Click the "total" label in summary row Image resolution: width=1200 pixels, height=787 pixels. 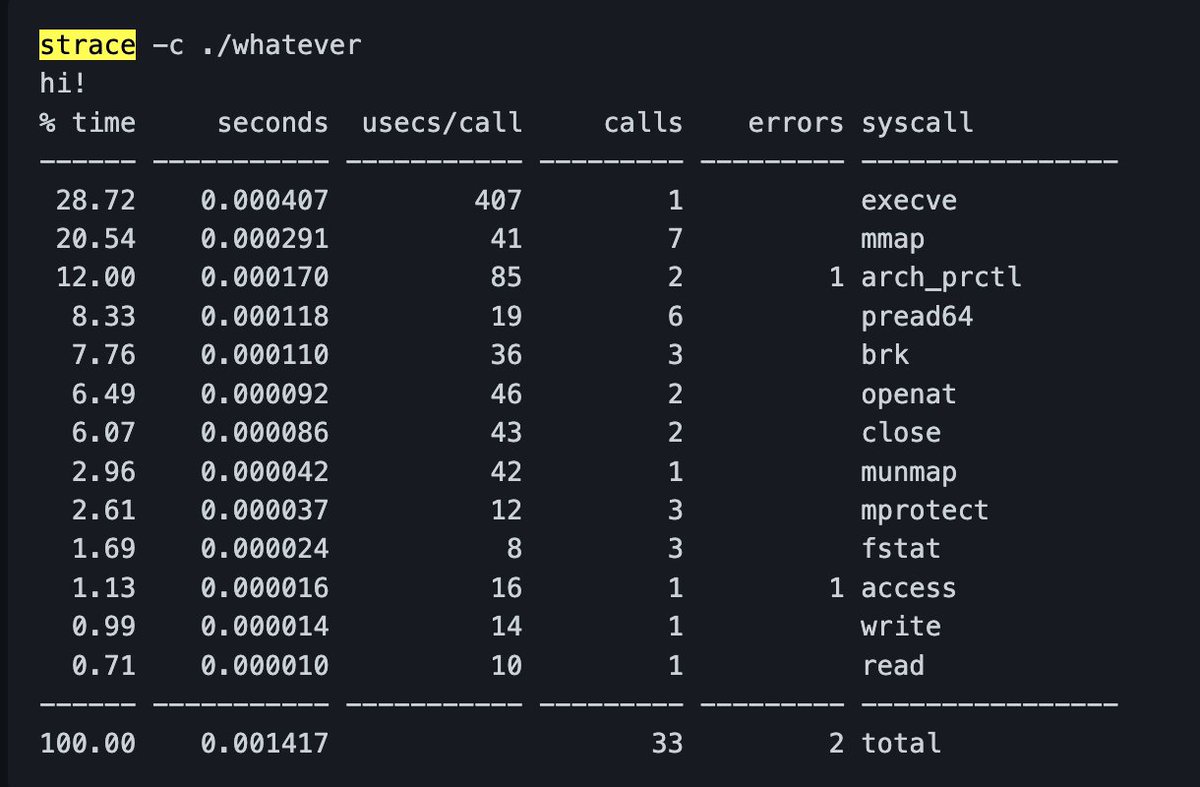901,743
